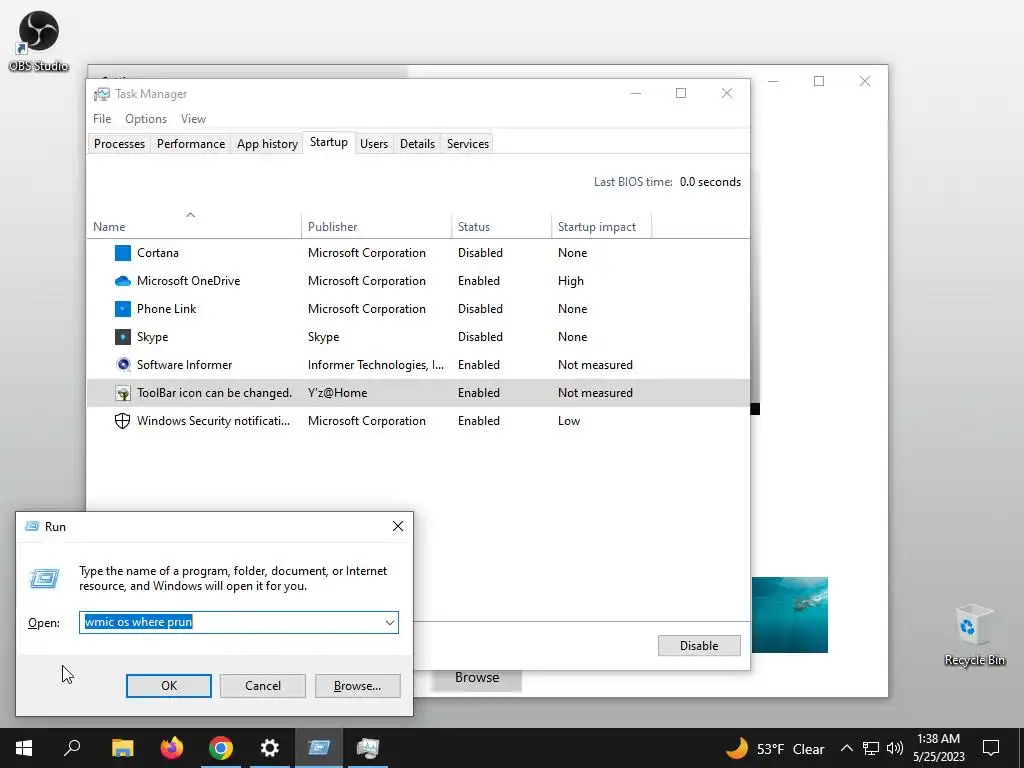Open Settings gear on the taskbar
Screen dimensions: 1024x768
pos(270,748)
